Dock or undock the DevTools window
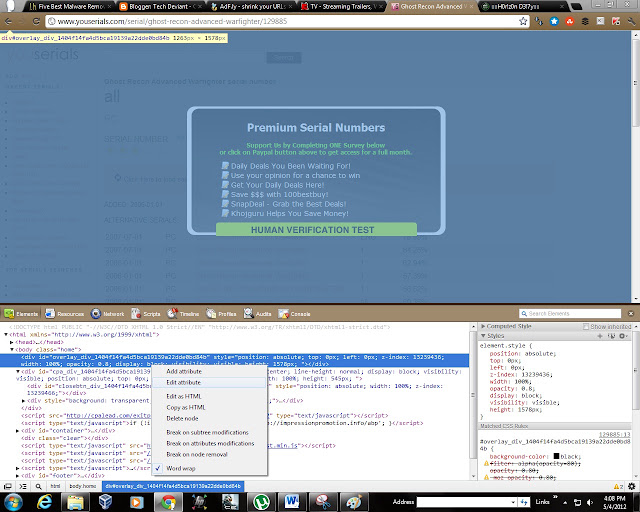The height and width of the screenshot is (512, 640). [x=8, y=486]
